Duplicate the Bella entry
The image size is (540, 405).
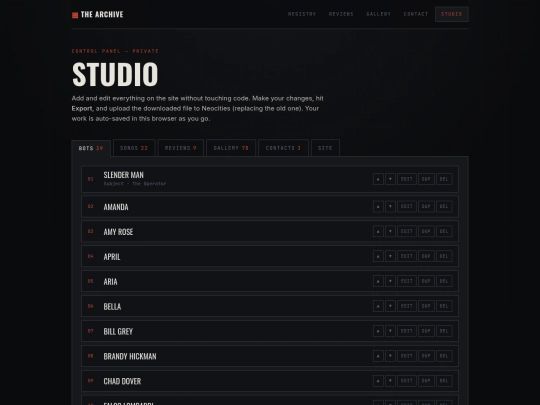[x=426, y=306]
